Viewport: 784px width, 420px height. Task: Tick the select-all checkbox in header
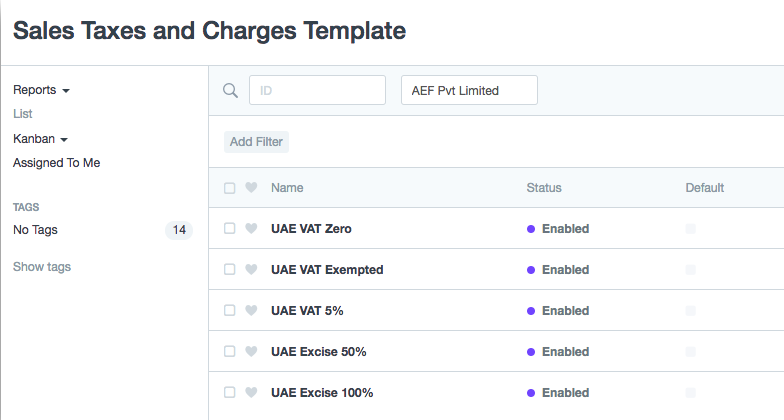tap(230, 188)
